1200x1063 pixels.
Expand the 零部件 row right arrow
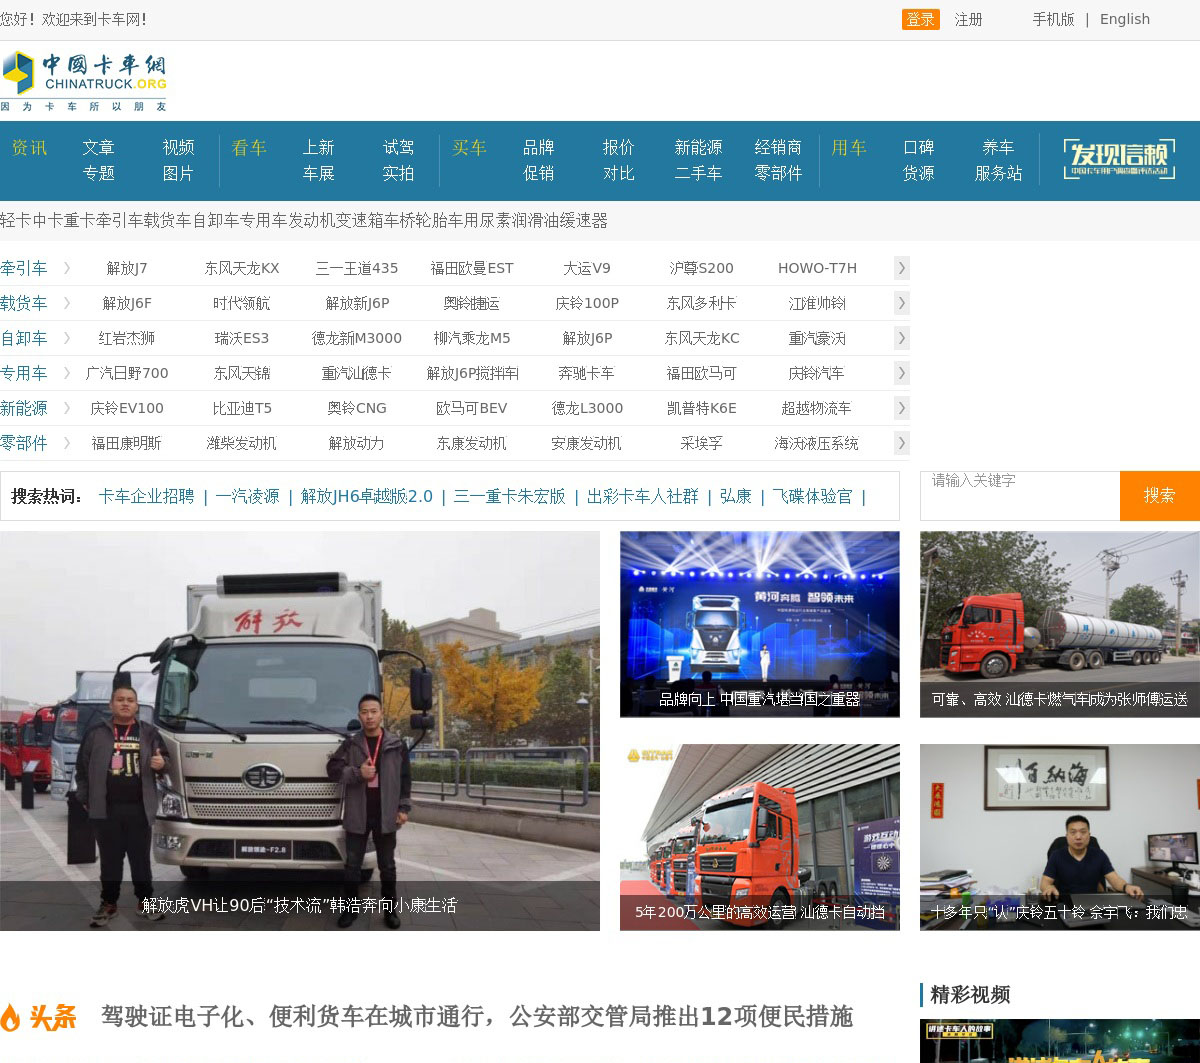(x=901, y=443)
